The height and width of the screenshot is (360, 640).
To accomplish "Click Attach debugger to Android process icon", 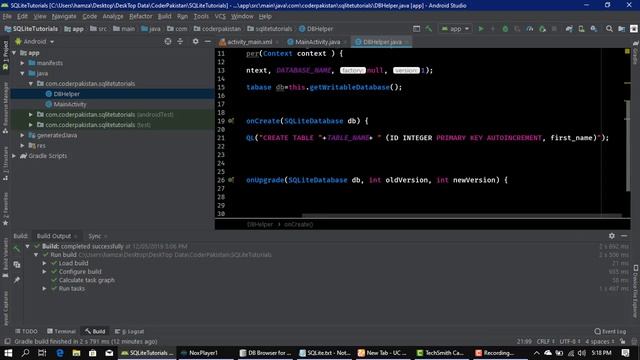I will coord(542,29).
